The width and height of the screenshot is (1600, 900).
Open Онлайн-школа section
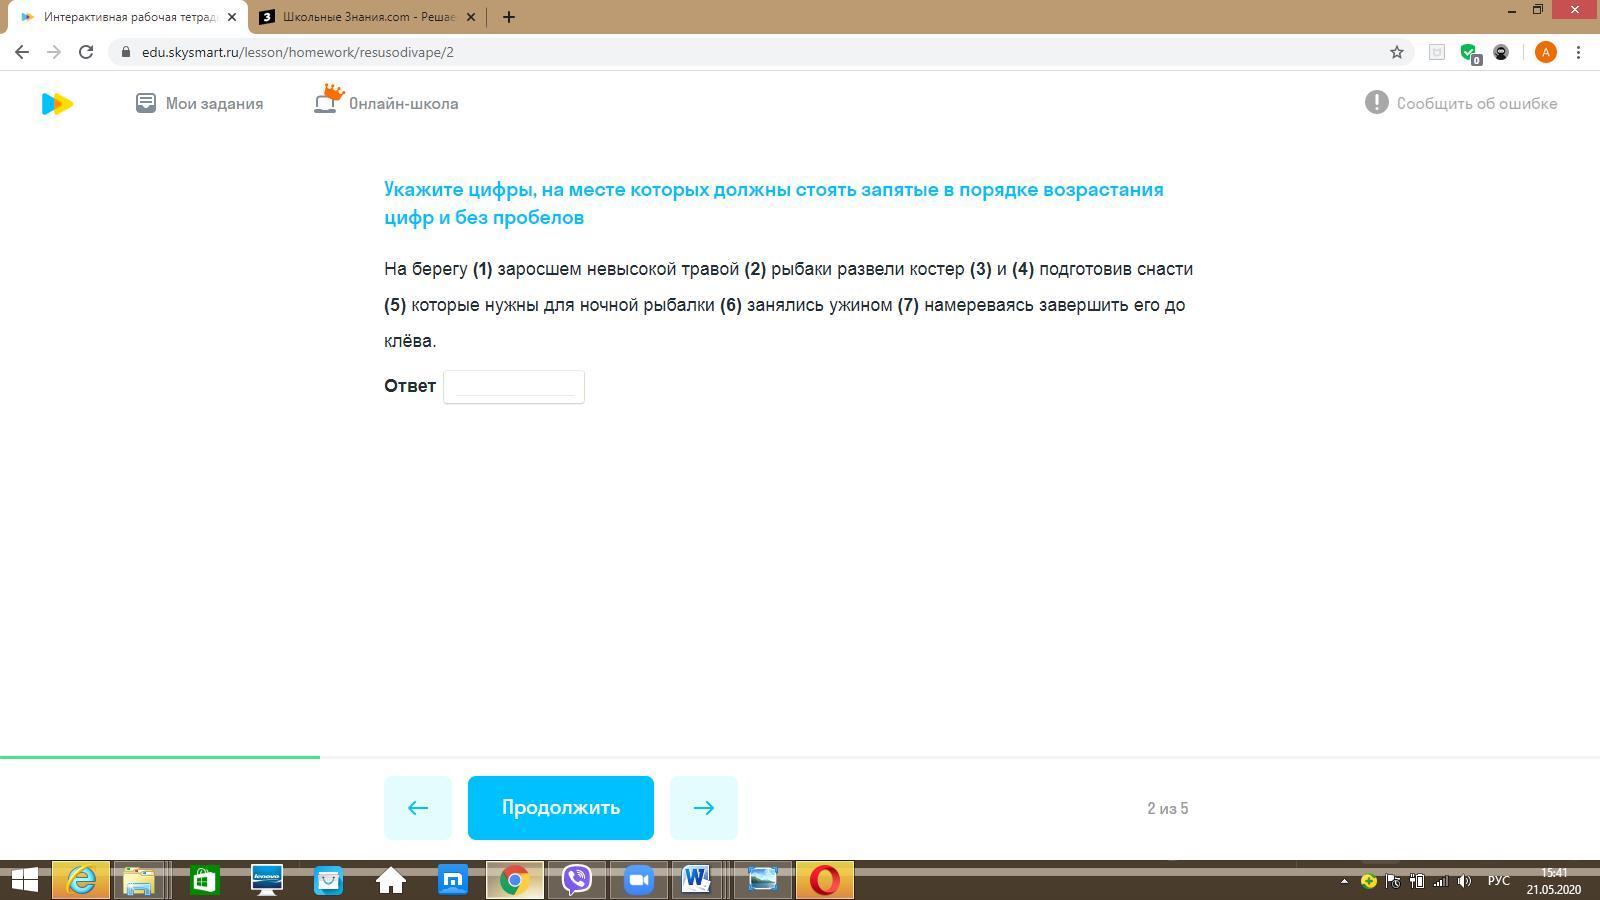click(387, 103)
